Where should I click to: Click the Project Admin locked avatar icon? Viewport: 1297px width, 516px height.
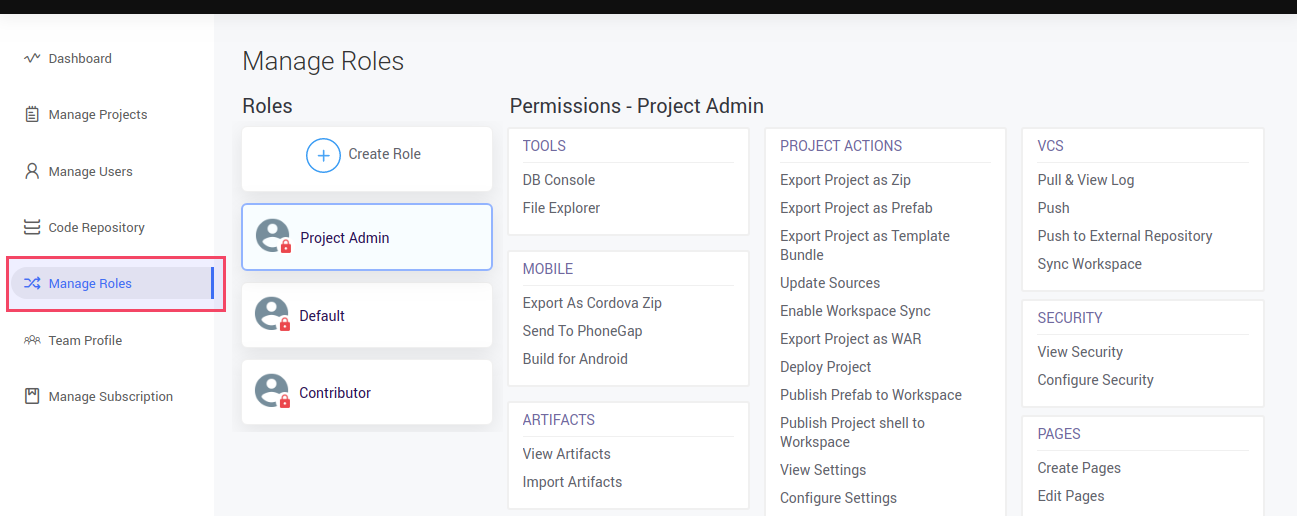[273, 237]
